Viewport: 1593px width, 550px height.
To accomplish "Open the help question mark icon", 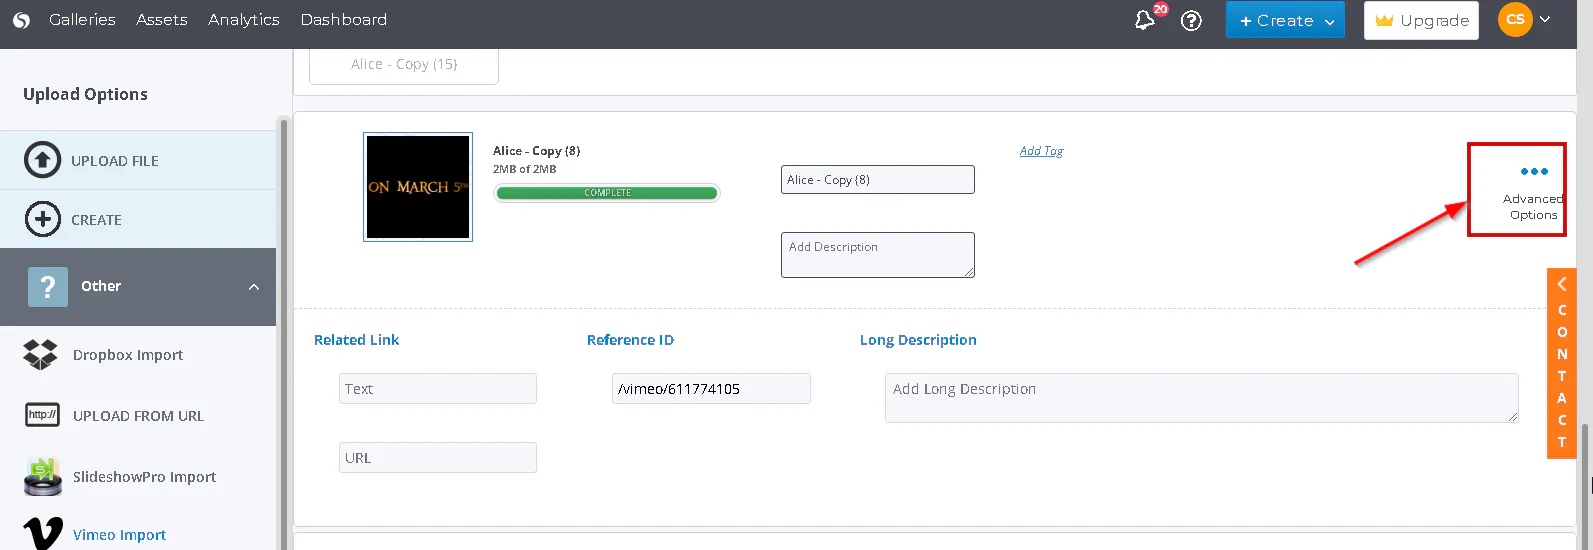I will pos(1191,20).
